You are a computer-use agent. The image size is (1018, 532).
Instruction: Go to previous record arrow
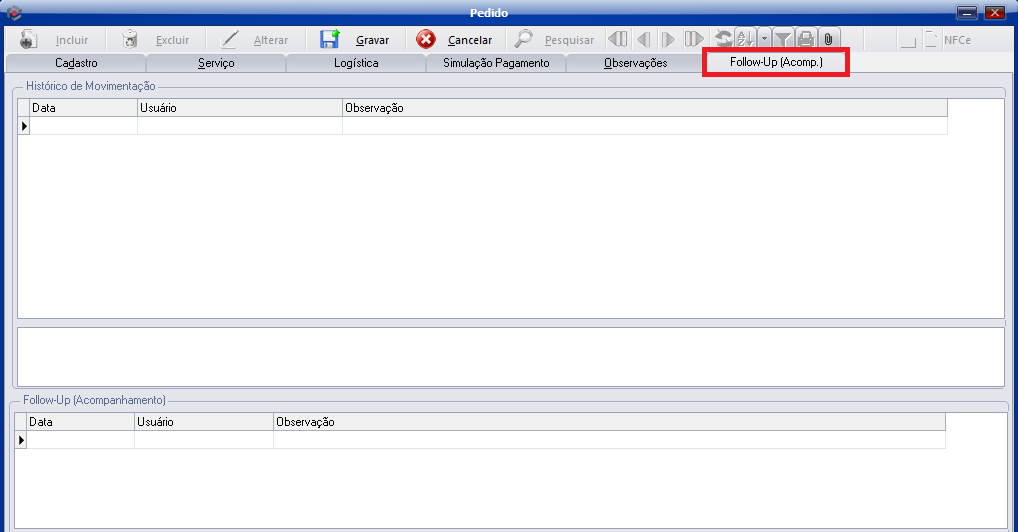(x=643, y=40)
